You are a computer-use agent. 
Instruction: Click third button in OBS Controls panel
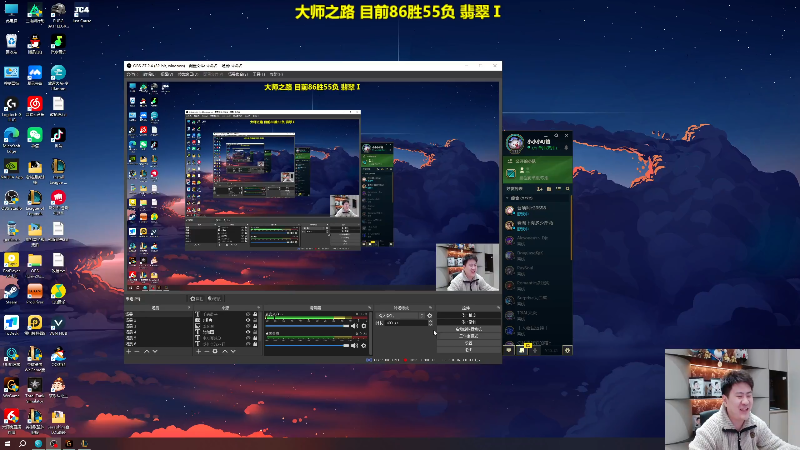pos(469,329)
